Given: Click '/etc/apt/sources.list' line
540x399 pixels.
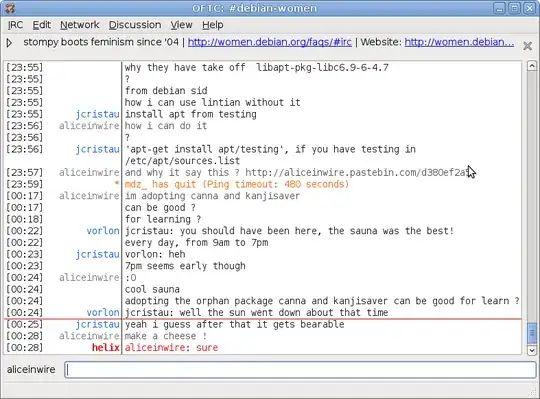Looking at the screenshot, I should pyautogui.click(x=182, y=161).
